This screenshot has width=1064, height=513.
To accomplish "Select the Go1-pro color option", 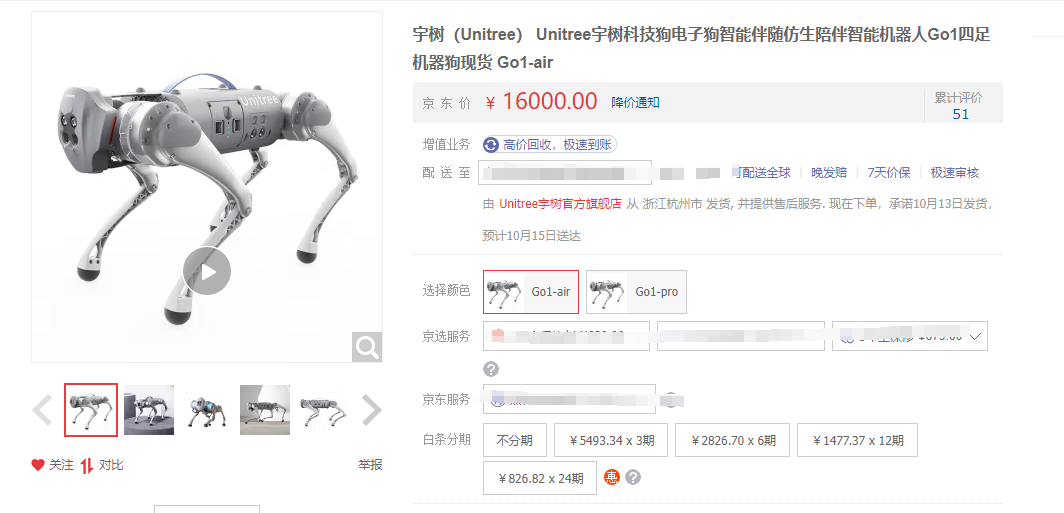I will (x=636, y=292).
